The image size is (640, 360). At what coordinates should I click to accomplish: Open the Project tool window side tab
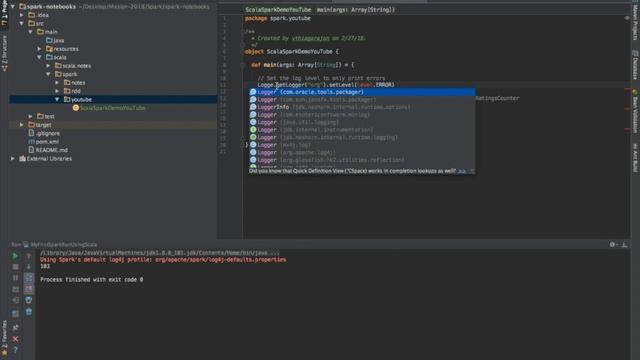4,13
